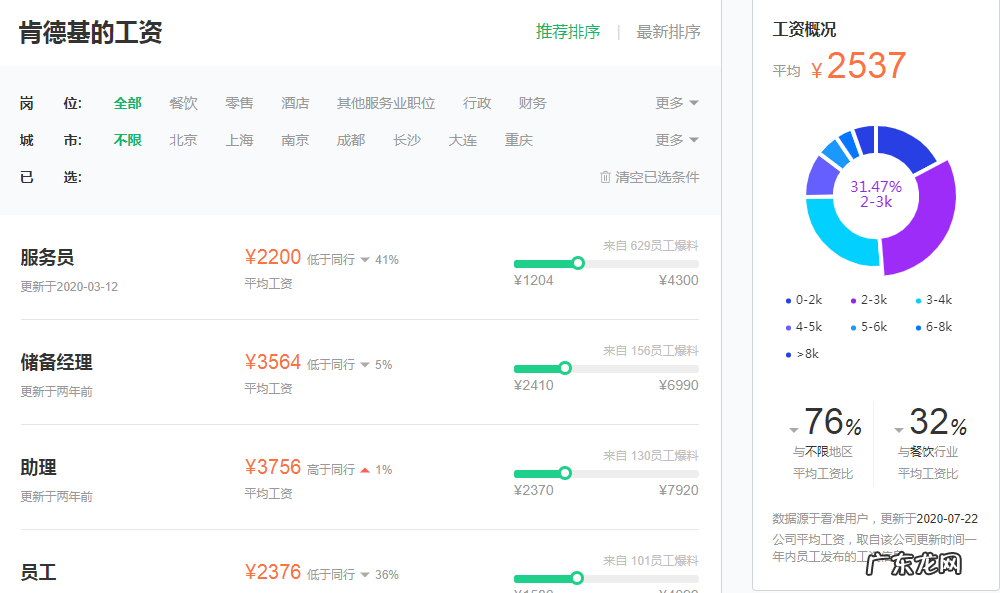Expand the 更多 dropdown for cities

tap(670, 140)
